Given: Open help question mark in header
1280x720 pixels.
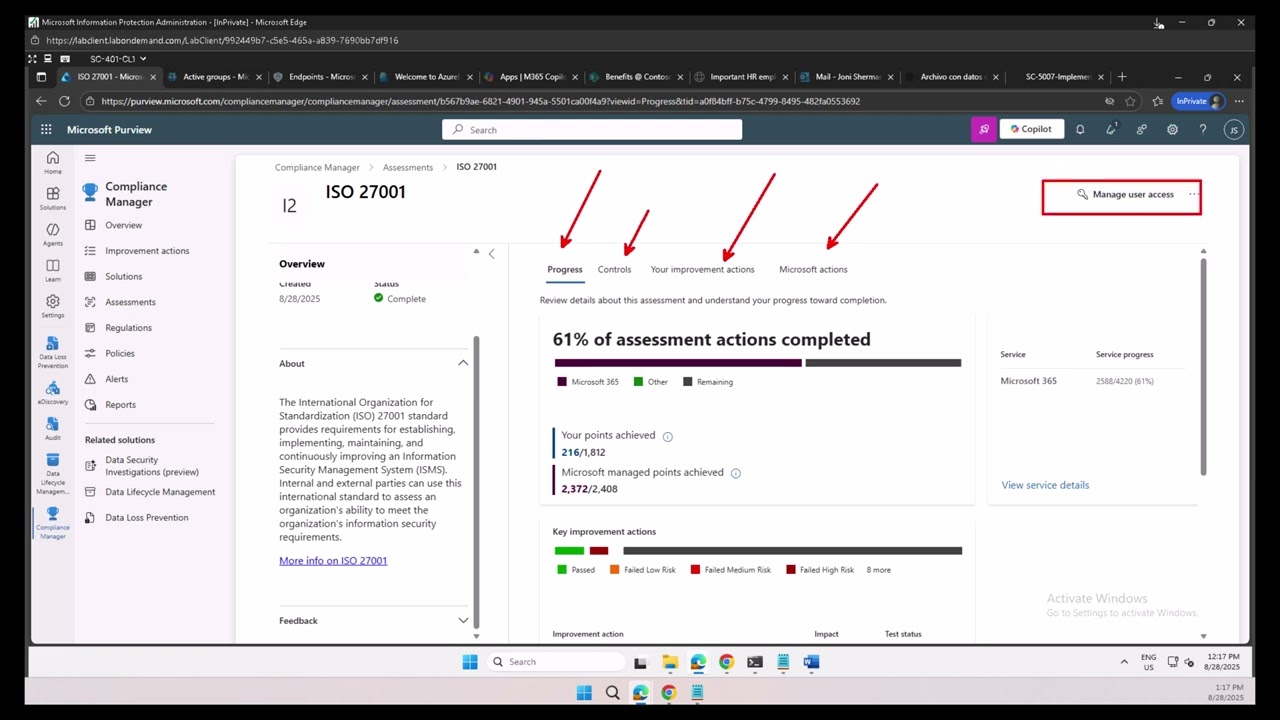Looking at the screenshot, I should click(1203, 129).
